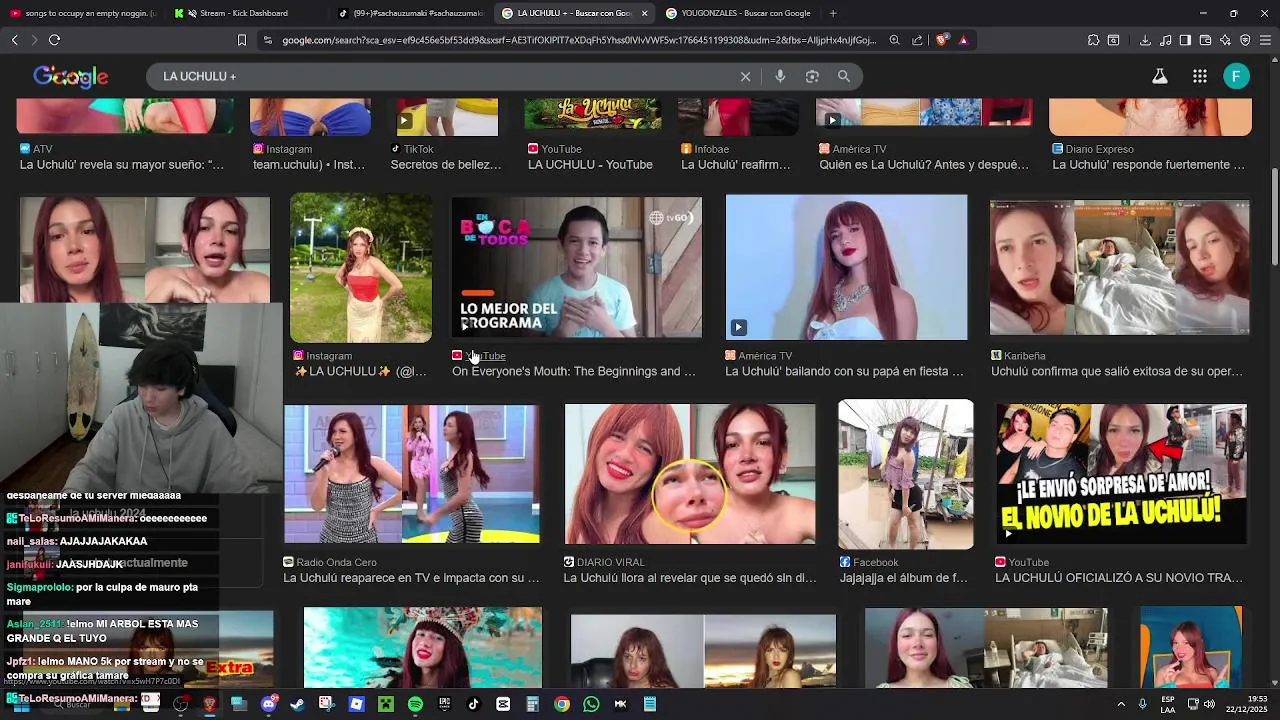
Task: Switch to the YouTube songs tab
Action: point(85,13)
